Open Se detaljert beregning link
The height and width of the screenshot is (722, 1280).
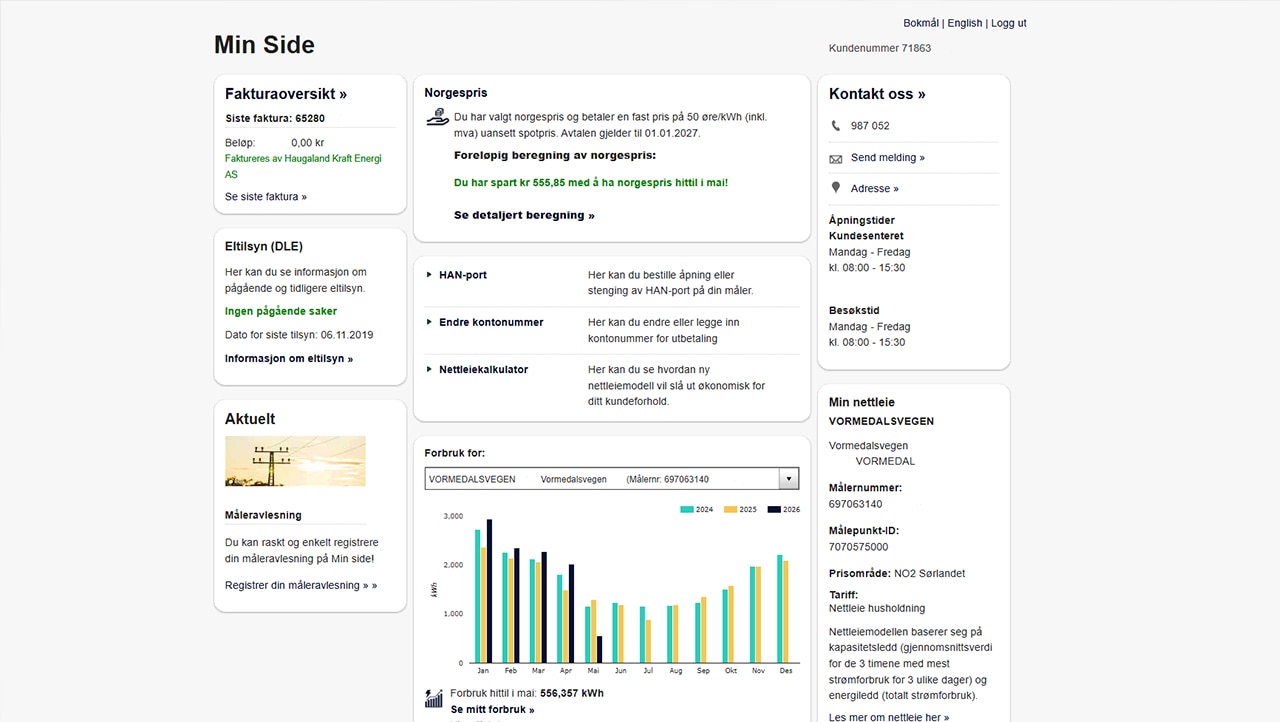pyautogui.click(x=524, y=215)
